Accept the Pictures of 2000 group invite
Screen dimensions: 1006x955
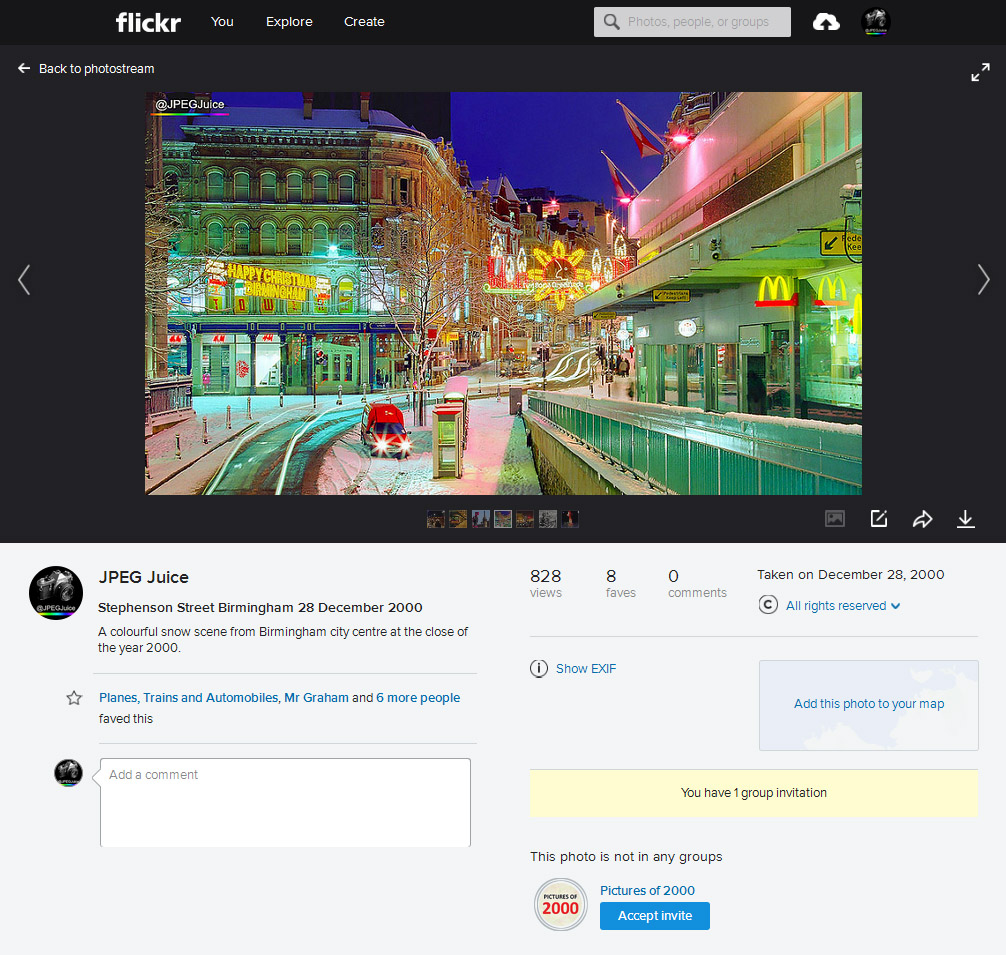click(654, 915)
